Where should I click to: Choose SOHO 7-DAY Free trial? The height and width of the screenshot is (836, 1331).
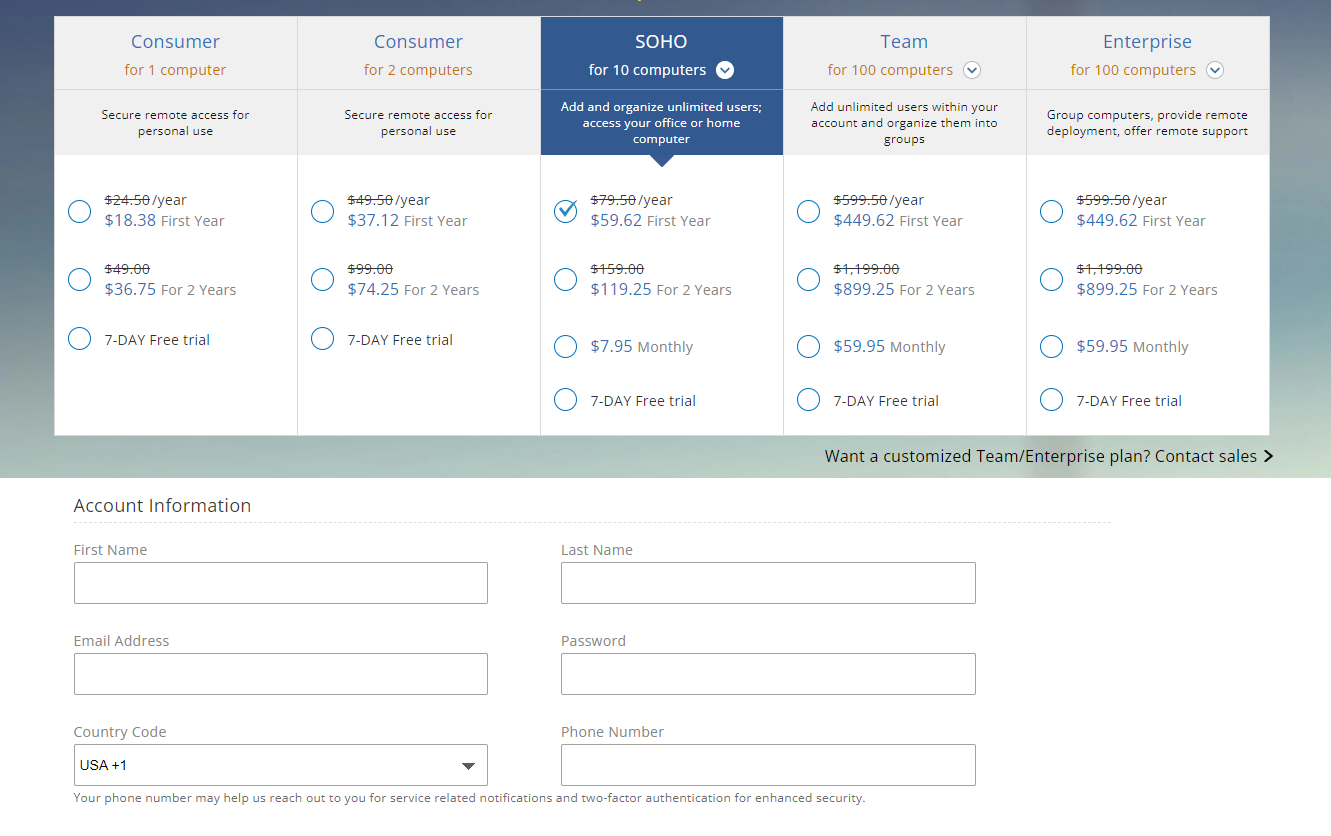point(566,400)
